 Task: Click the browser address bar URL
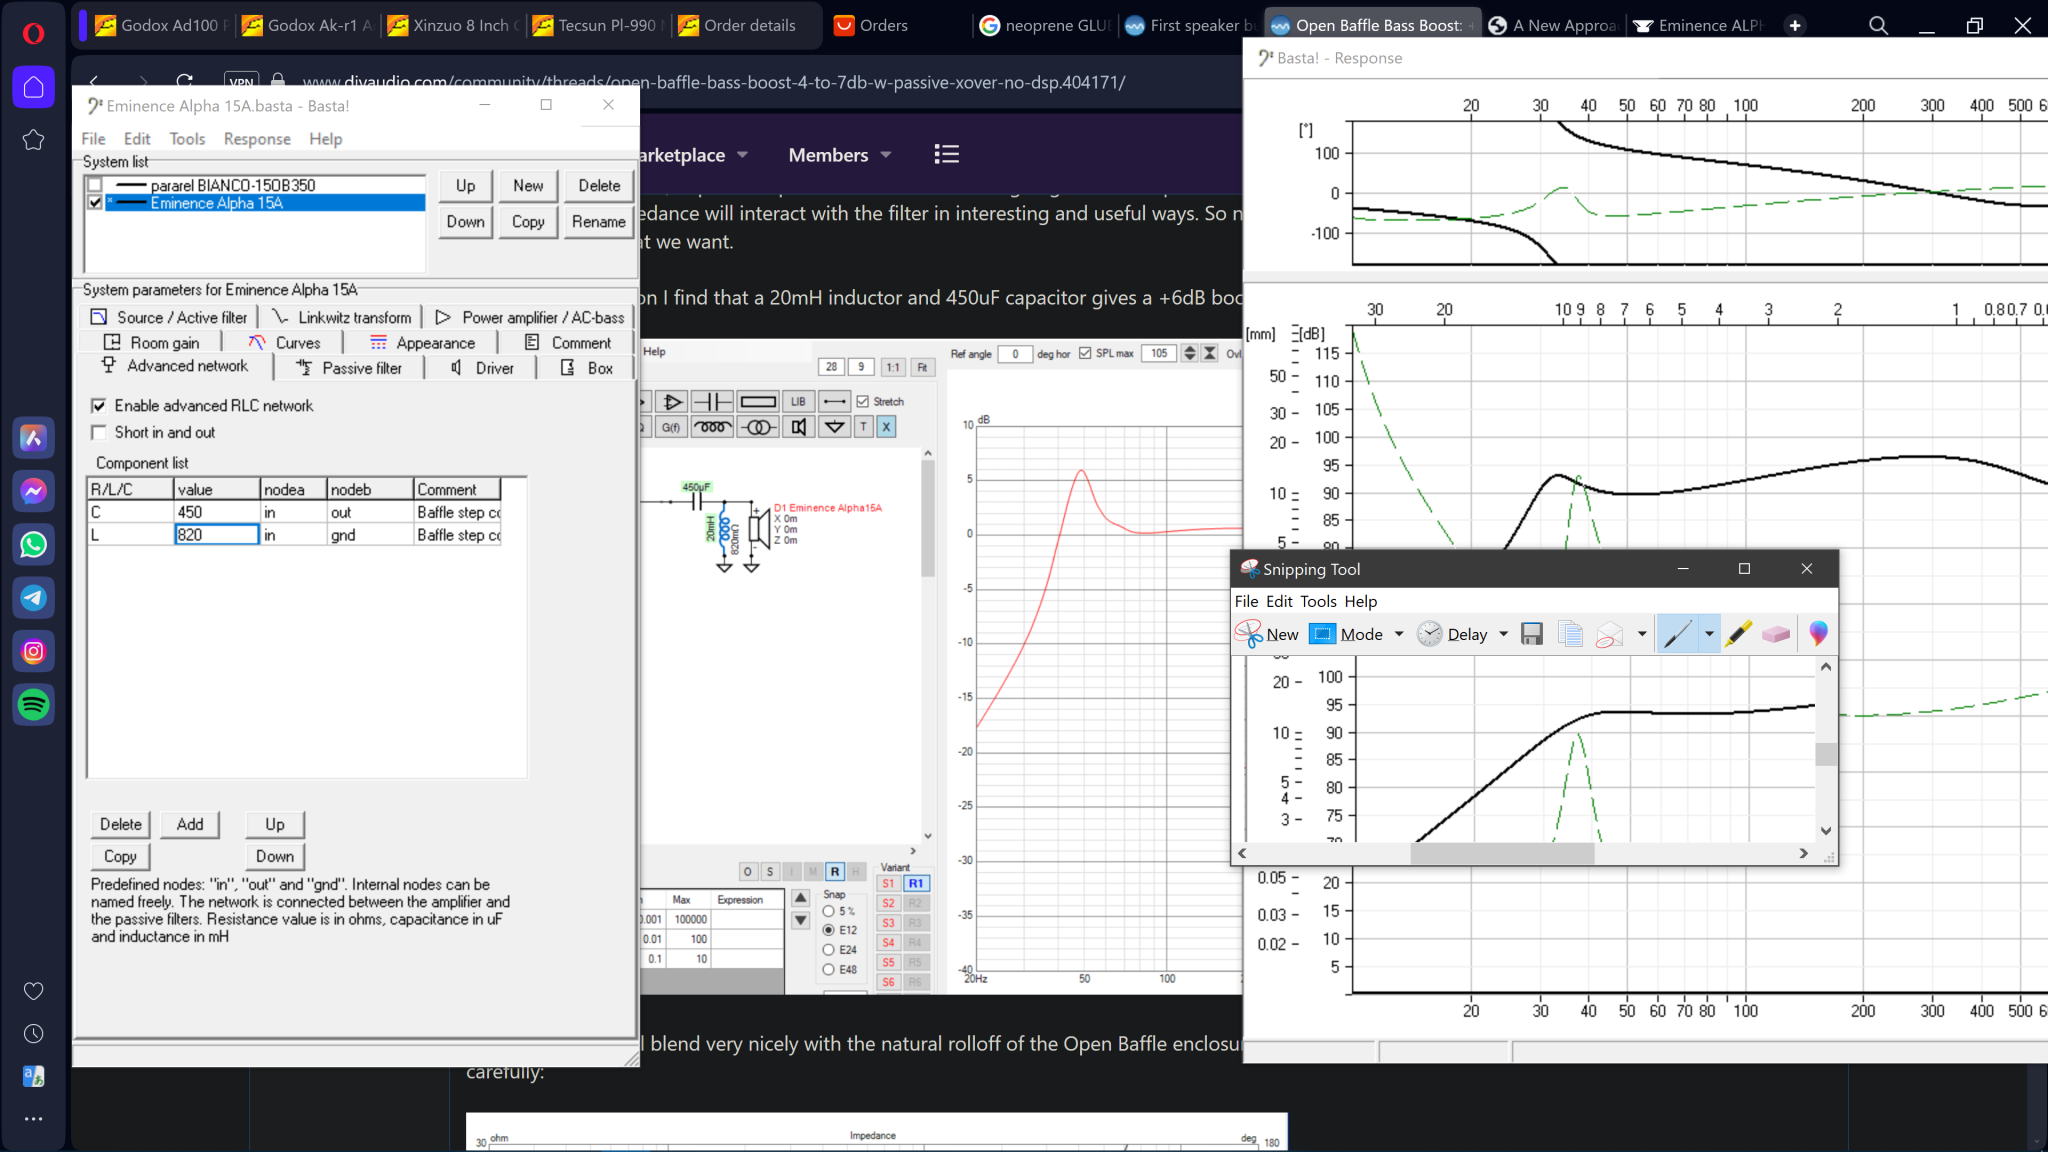point(714,82)
